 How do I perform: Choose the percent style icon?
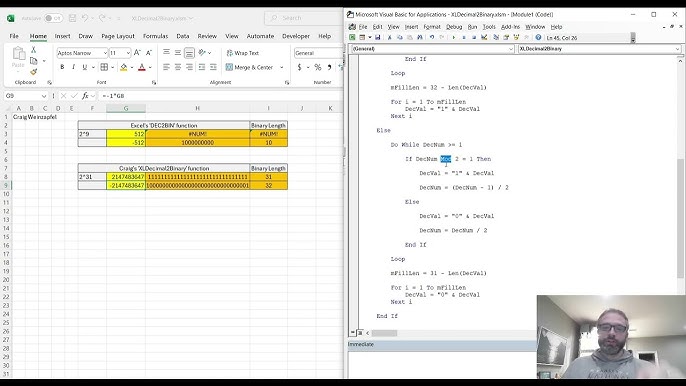318,67
